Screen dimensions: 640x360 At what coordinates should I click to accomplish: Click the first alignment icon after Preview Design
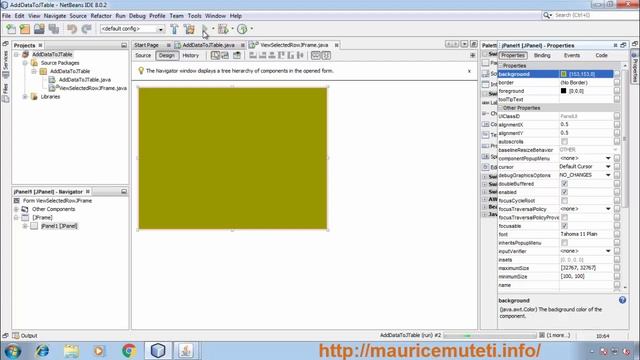(x=253, y=56)
